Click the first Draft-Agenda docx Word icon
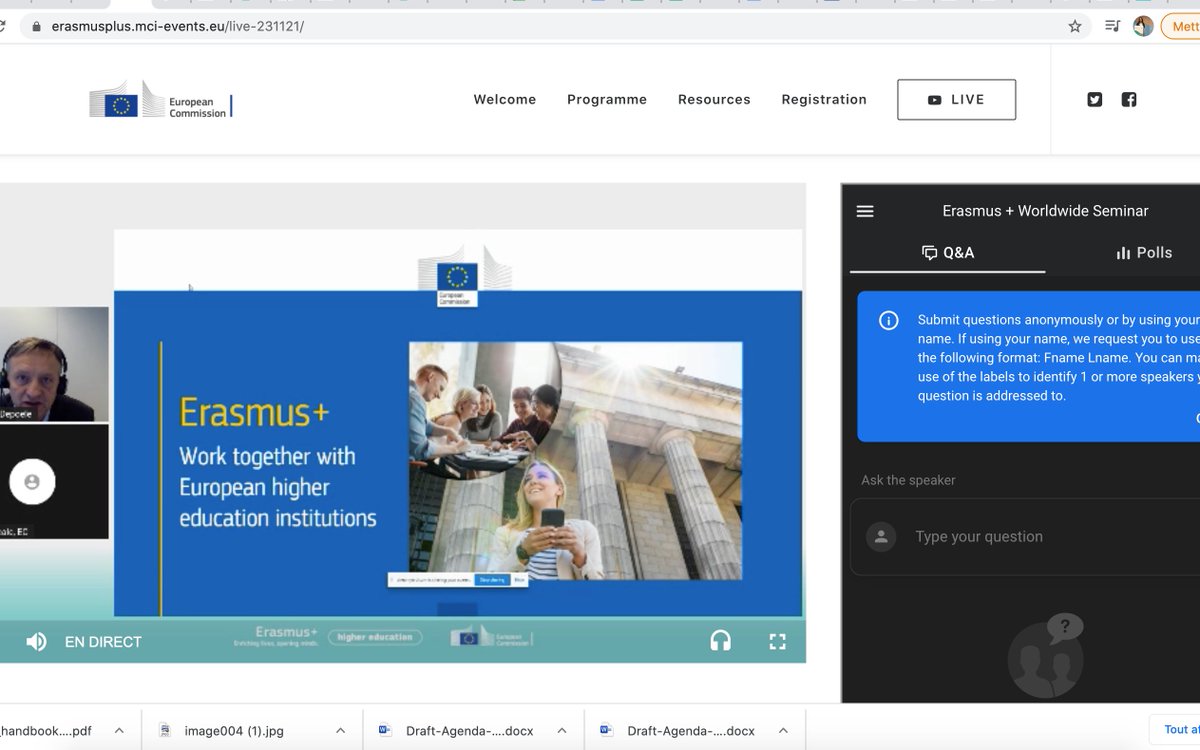The image size is (1200, 750). pos(385,731)
